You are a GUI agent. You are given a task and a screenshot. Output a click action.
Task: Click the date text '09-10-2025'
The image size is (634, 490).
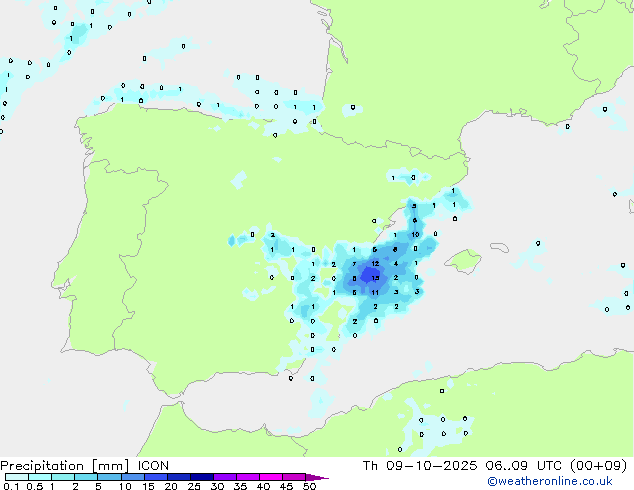(431, 466)
